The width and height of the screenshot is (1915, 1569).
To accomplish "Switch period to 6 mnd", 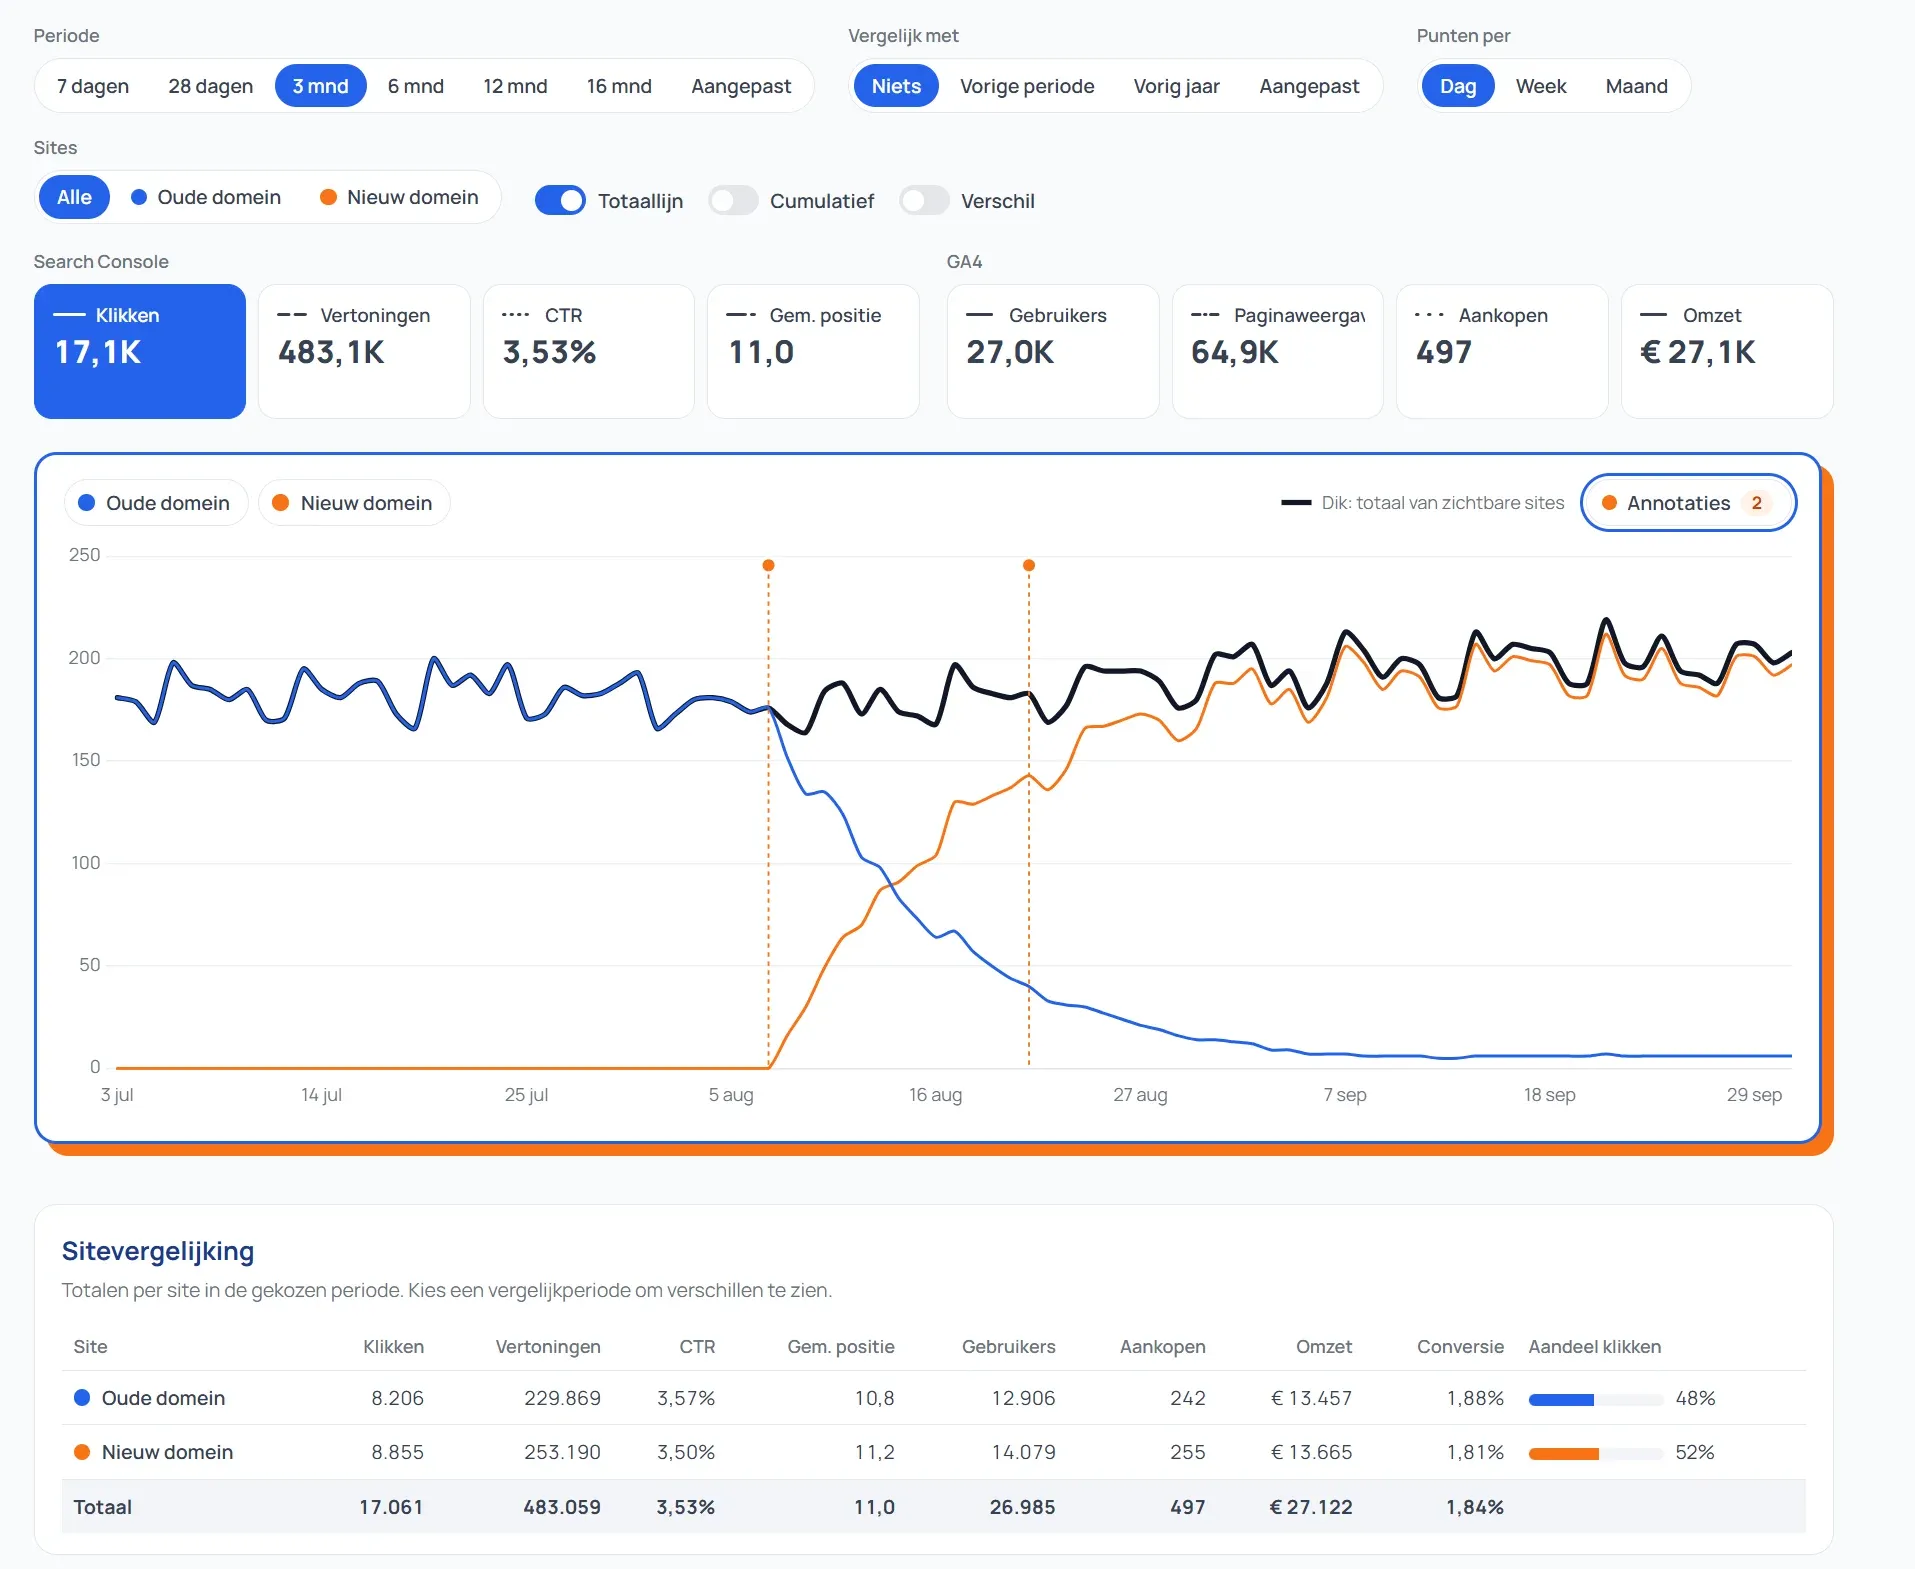I will point(416,86).
